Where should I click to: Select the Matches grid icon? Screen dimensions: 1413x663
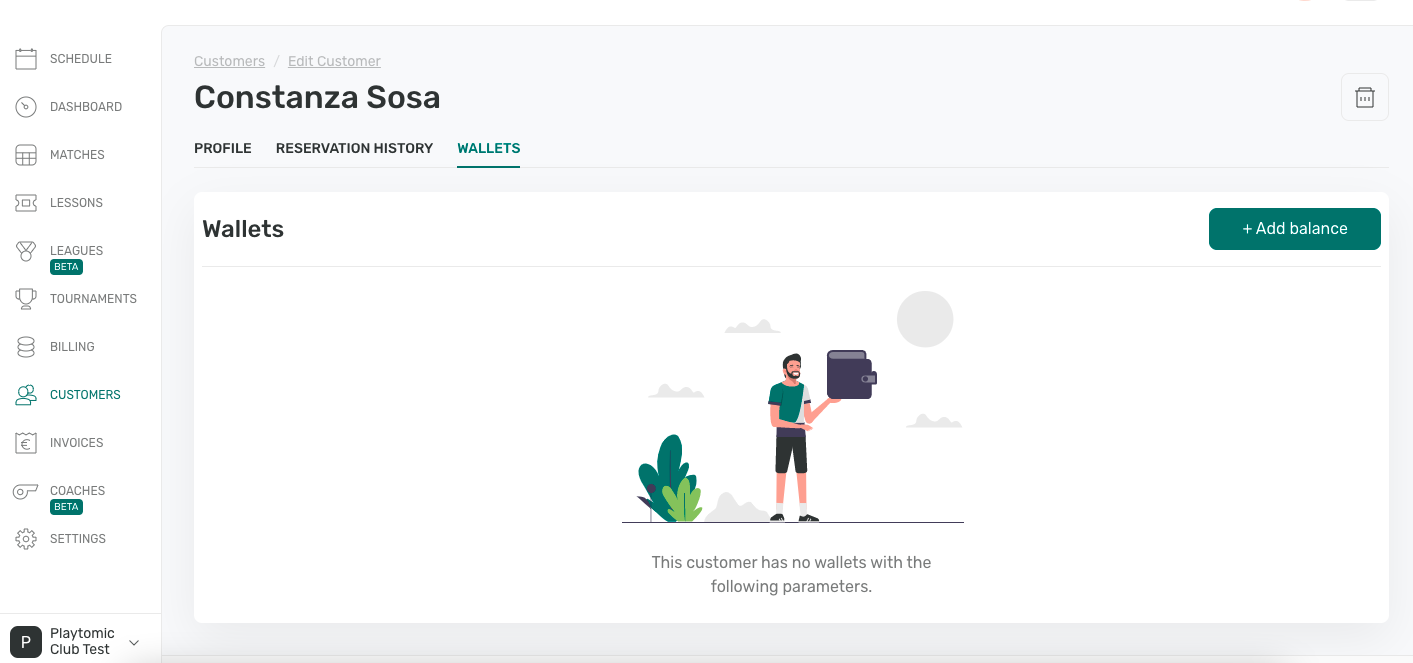pyautogui.click(x=26, y=155)
